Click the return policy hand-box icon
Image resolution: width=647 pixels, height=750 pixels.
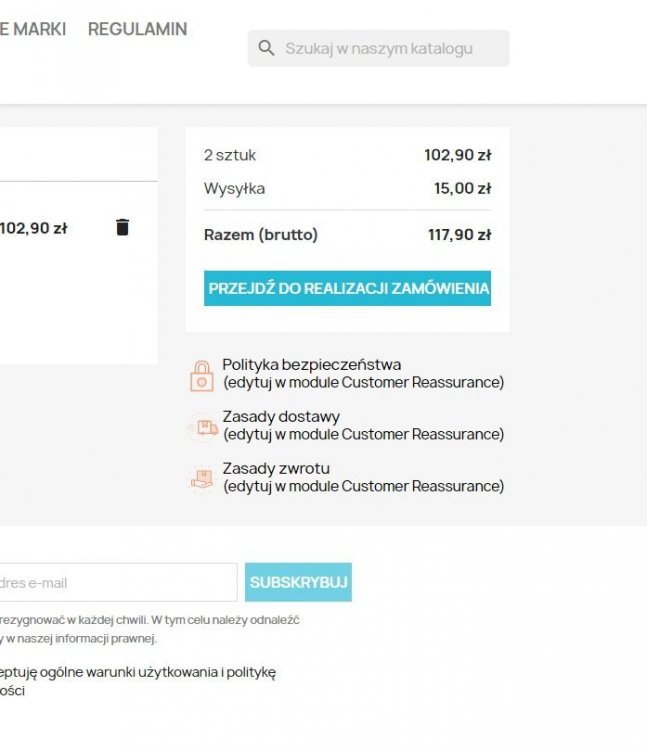[202, 479]
